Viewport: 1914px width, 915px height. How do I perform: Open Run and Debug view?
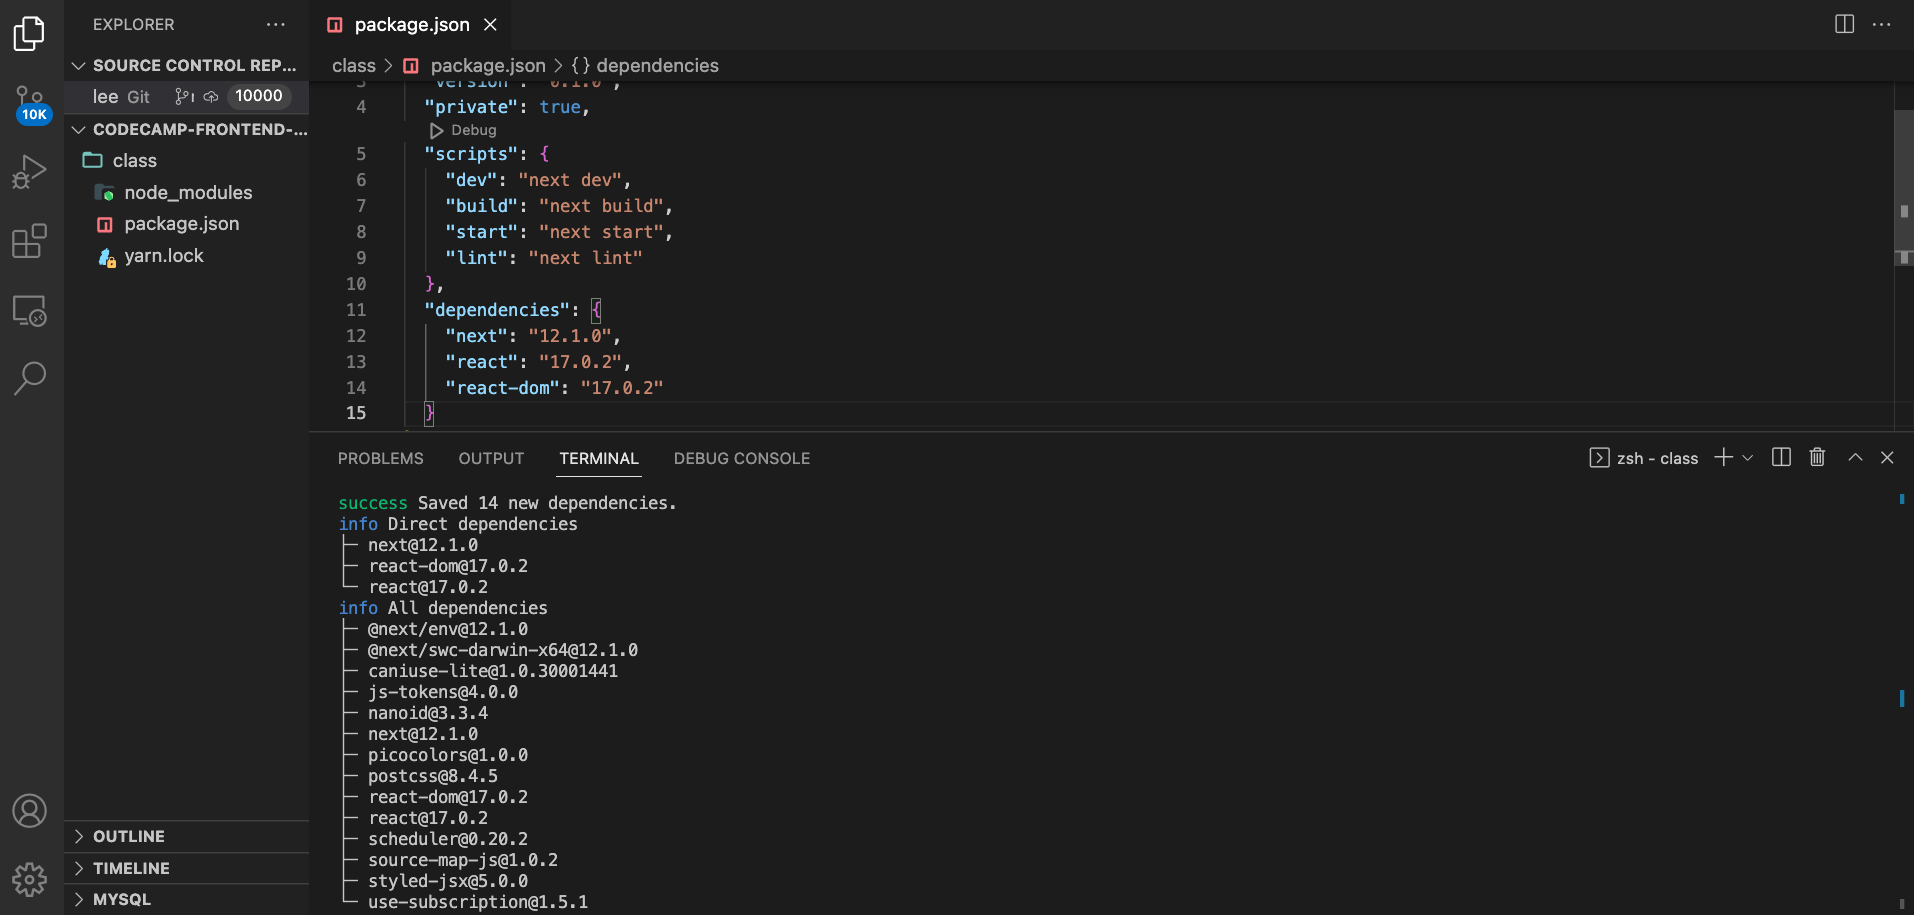(x=30, y=172)
